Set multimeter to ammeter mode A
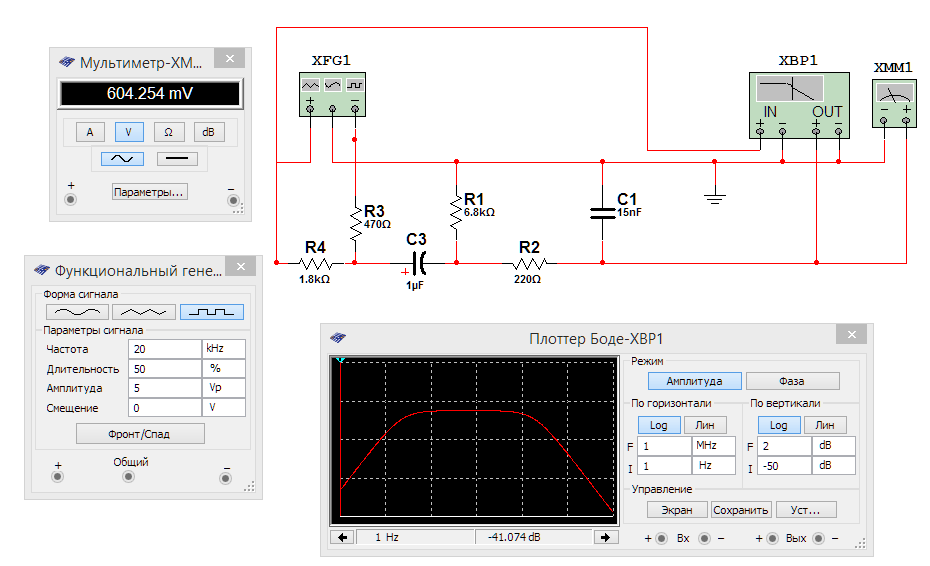 (x=89, y=132)
